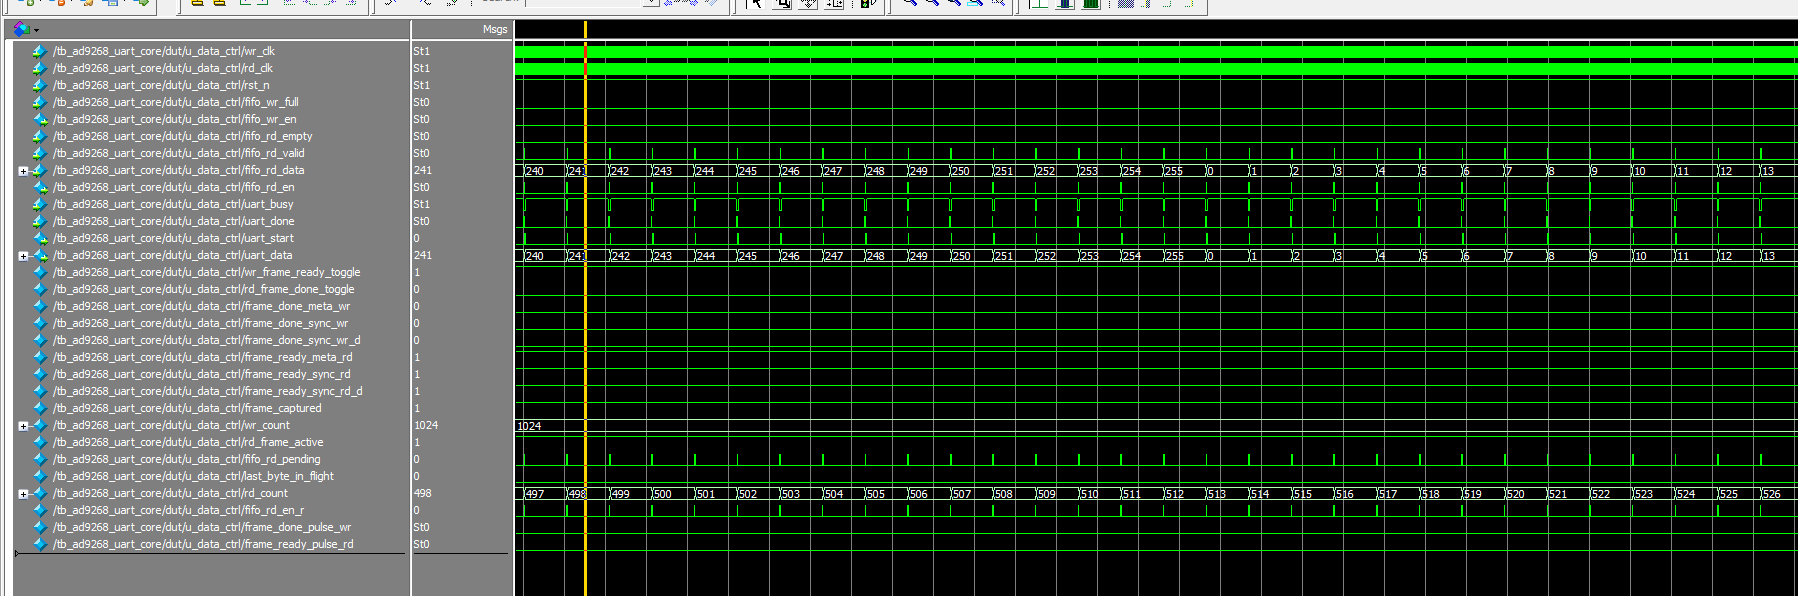Click the signal icon beside uart_busy
Screen dimensions: 1798x596
point(39,204)
